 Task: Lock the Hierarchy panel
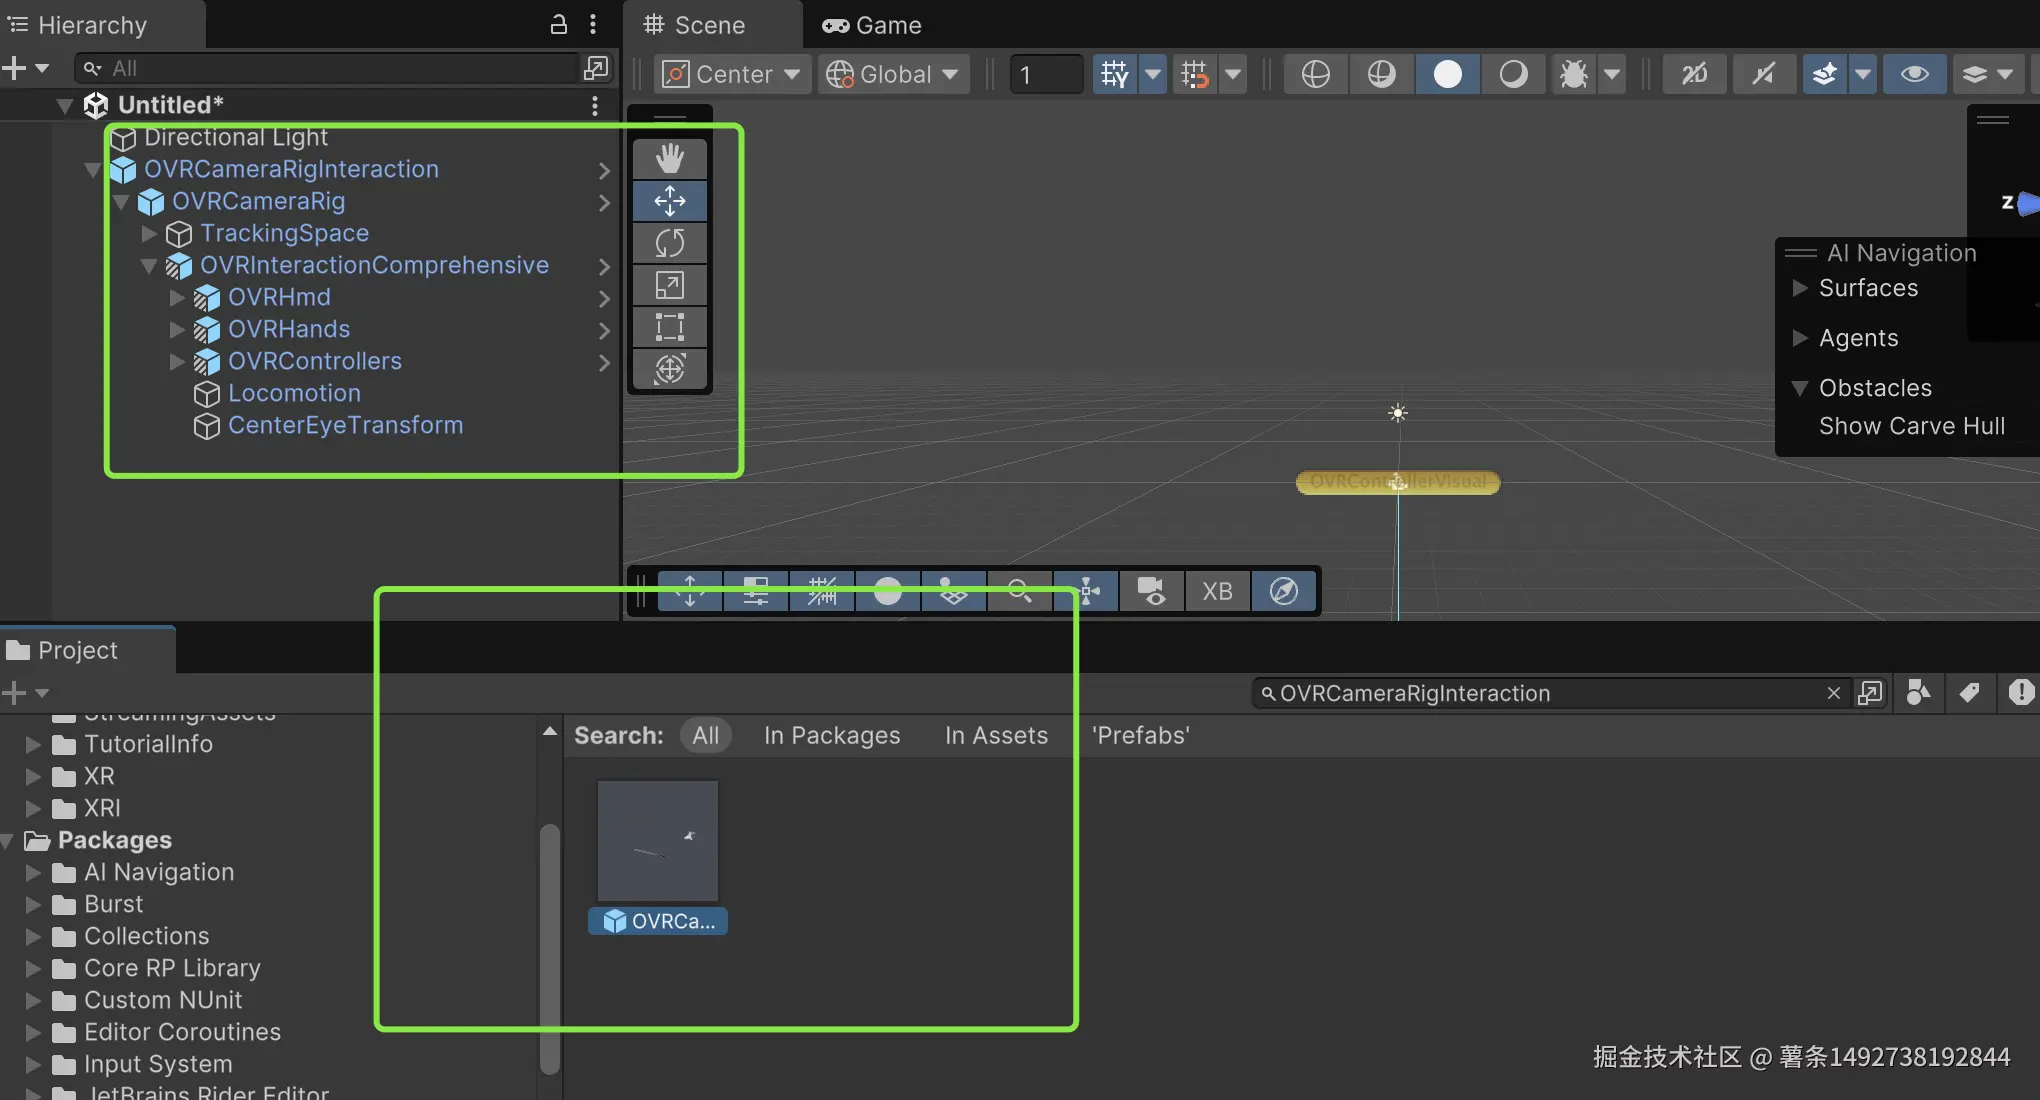[x=559, y=24]
